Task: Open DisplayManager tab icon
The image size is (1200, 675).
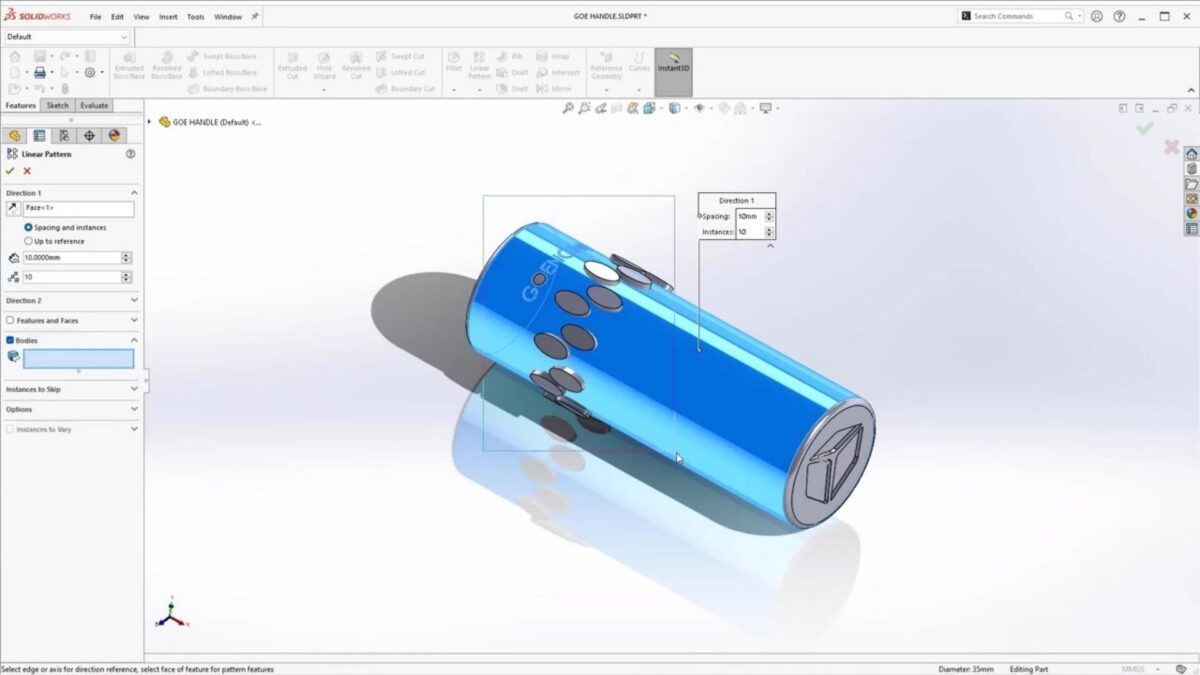Action: [x=114, y=135]
